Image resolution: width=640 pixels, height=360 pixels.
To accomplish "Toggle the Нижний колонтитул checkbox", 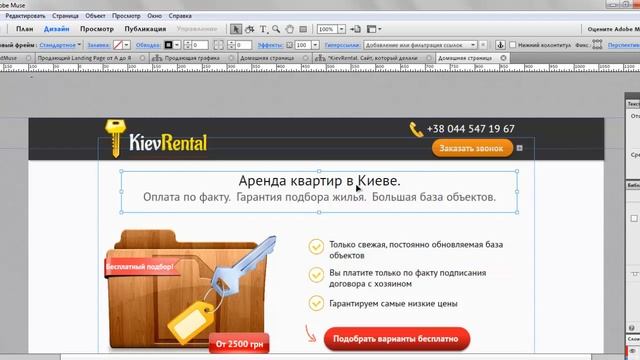I will [x=513, y=45].
